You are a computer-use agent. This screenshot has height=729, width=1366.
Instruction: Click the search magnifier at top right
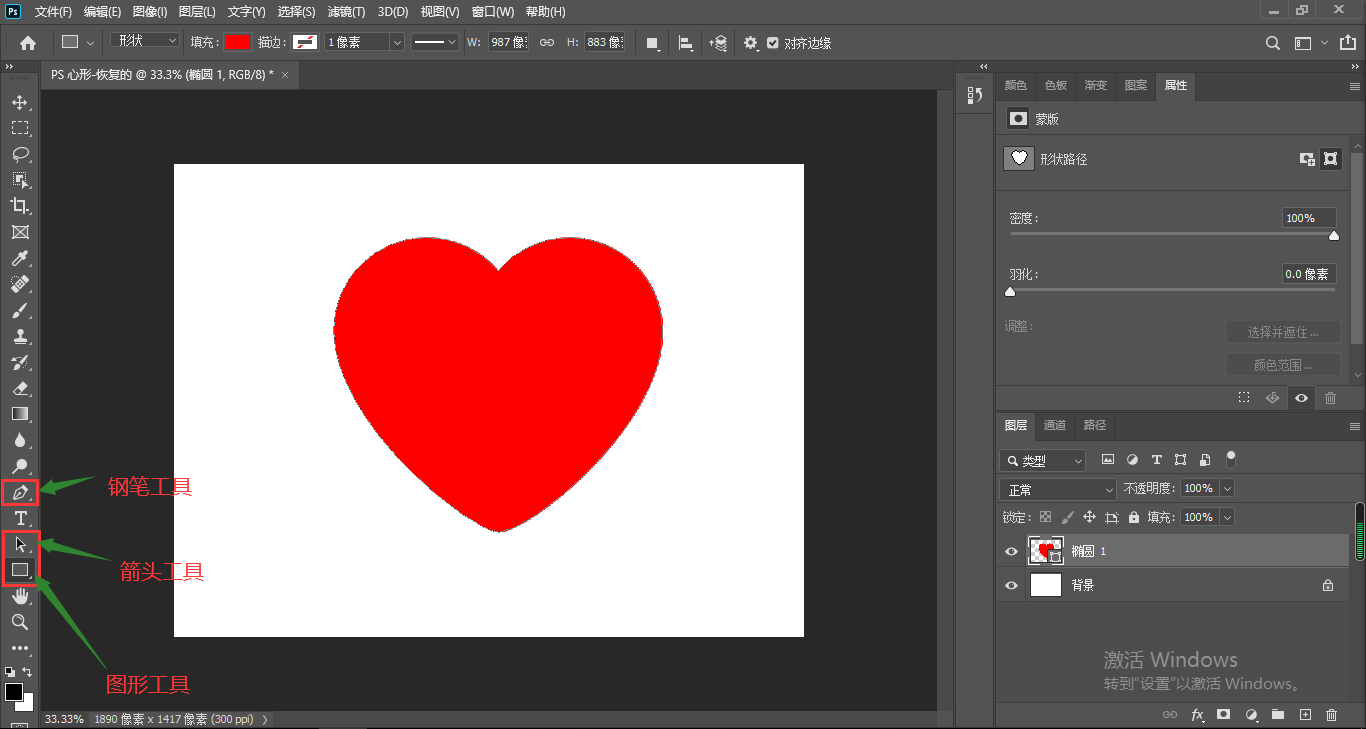pyautogui.click(x=1273, y=43)
